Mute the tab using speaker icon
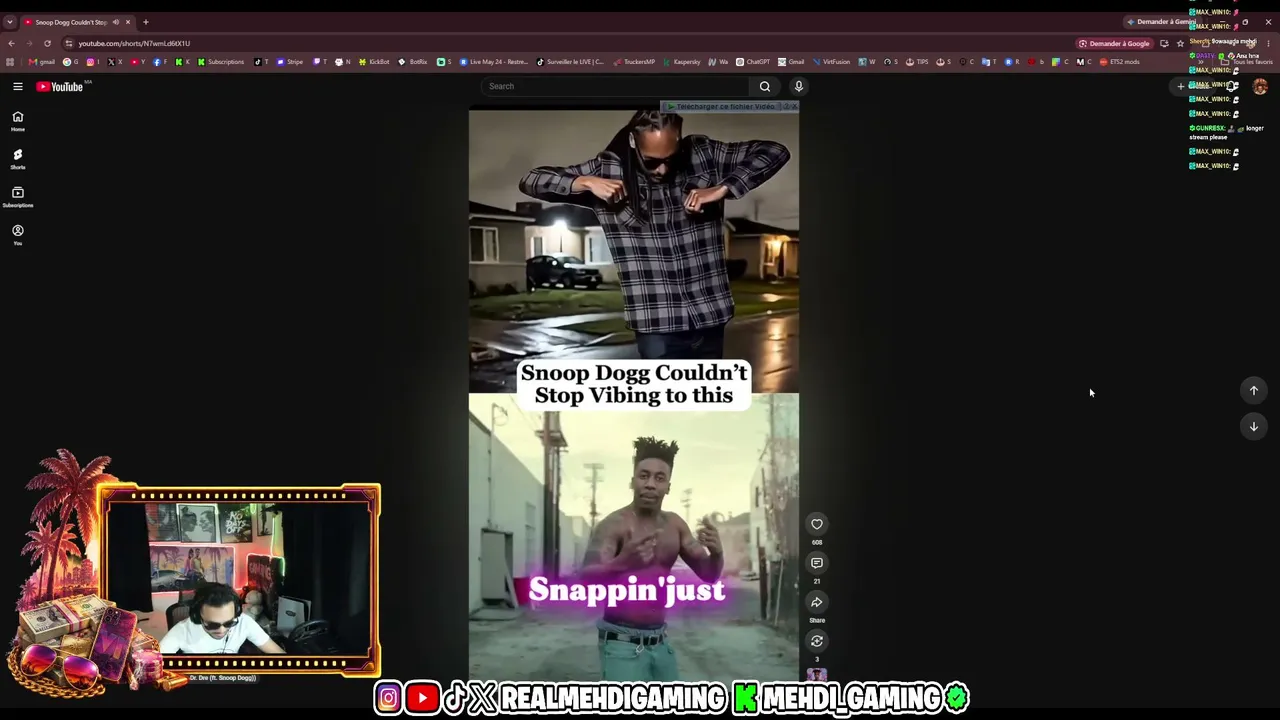Viewport: 1280px width, 720px height. coord(116,22)
